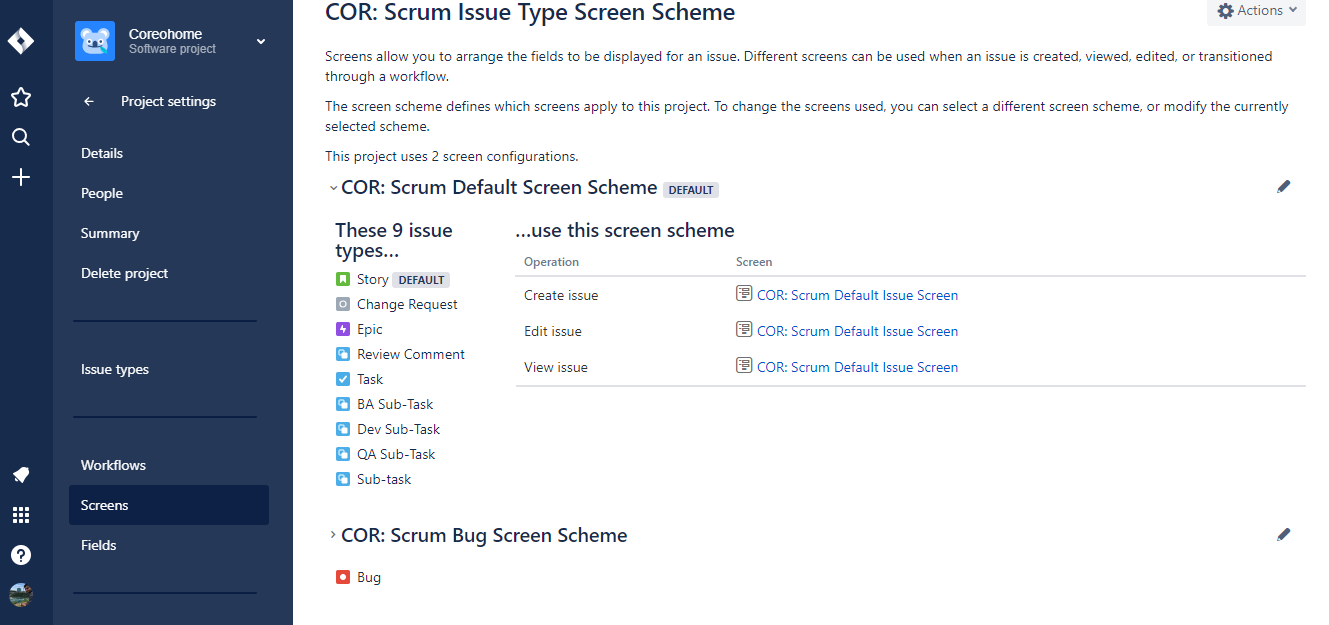Expand the COR: Scrum Bug Screen Scheme section
This screenshot has width=1329, height=625.
tap(333, 535)
